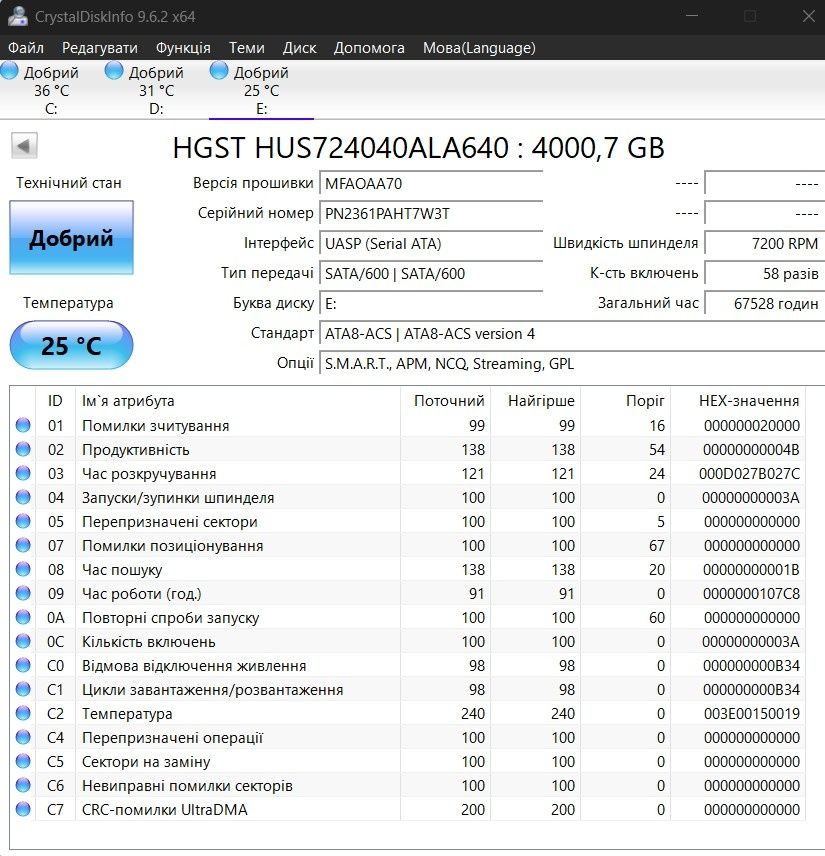Click status icon for 0A Повторні спроби запуску
The height and width of the screenshot is (856, 825).
point(23,617)
